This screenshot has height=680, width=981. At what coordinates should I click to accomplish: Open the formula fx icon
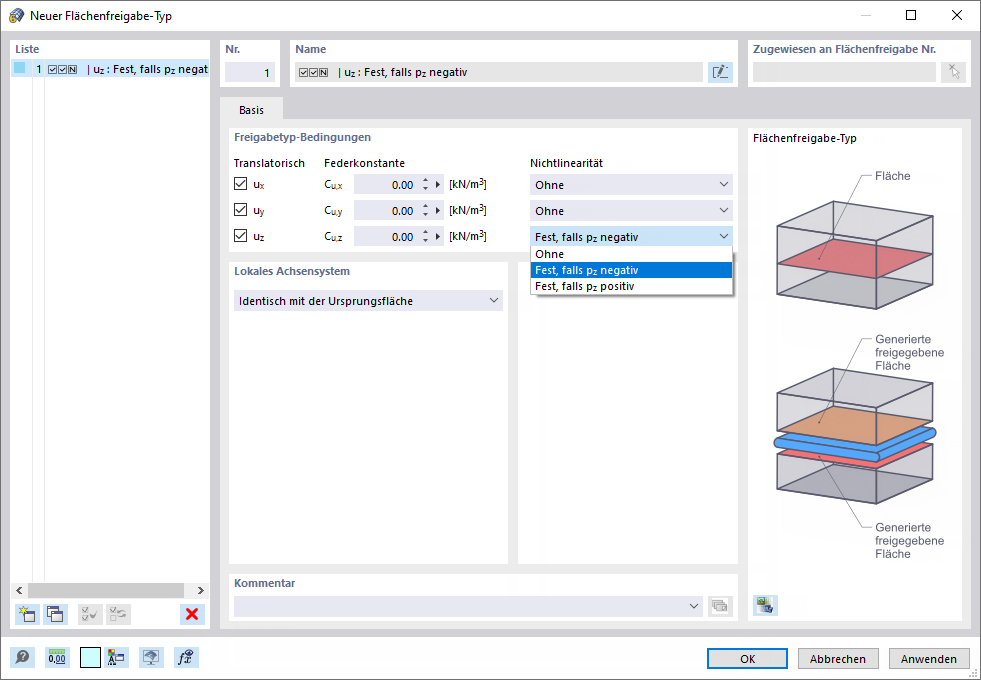pos(186,657)
